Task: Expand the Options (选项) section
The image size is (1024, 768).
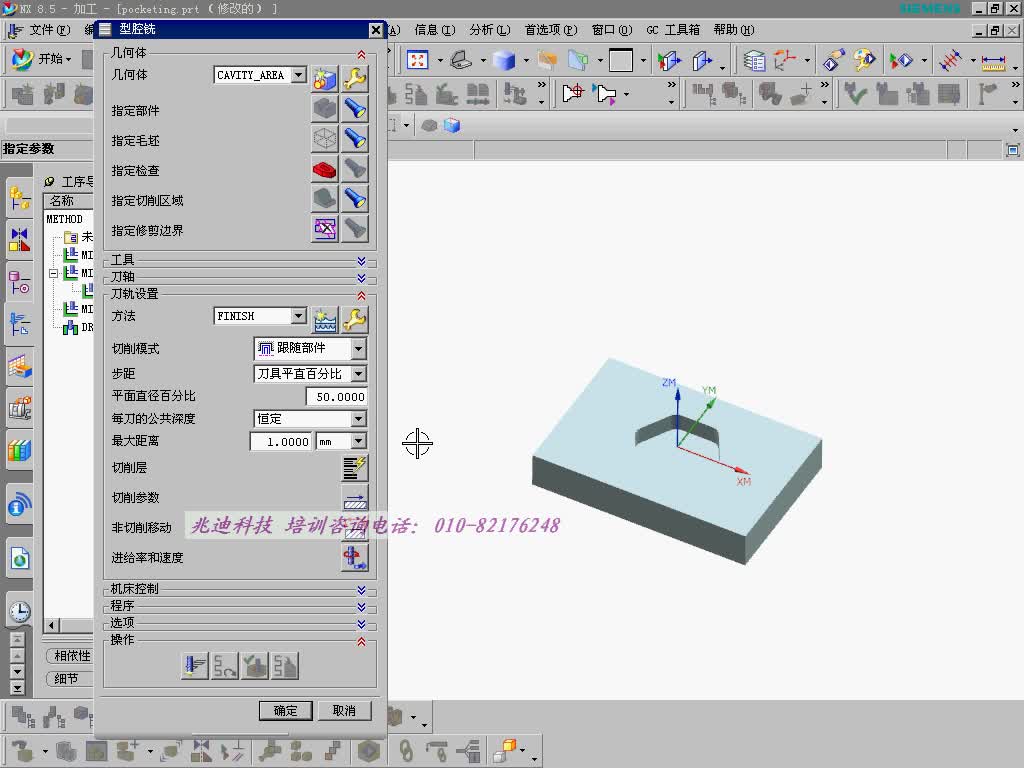Action: [x=361, y=624]
